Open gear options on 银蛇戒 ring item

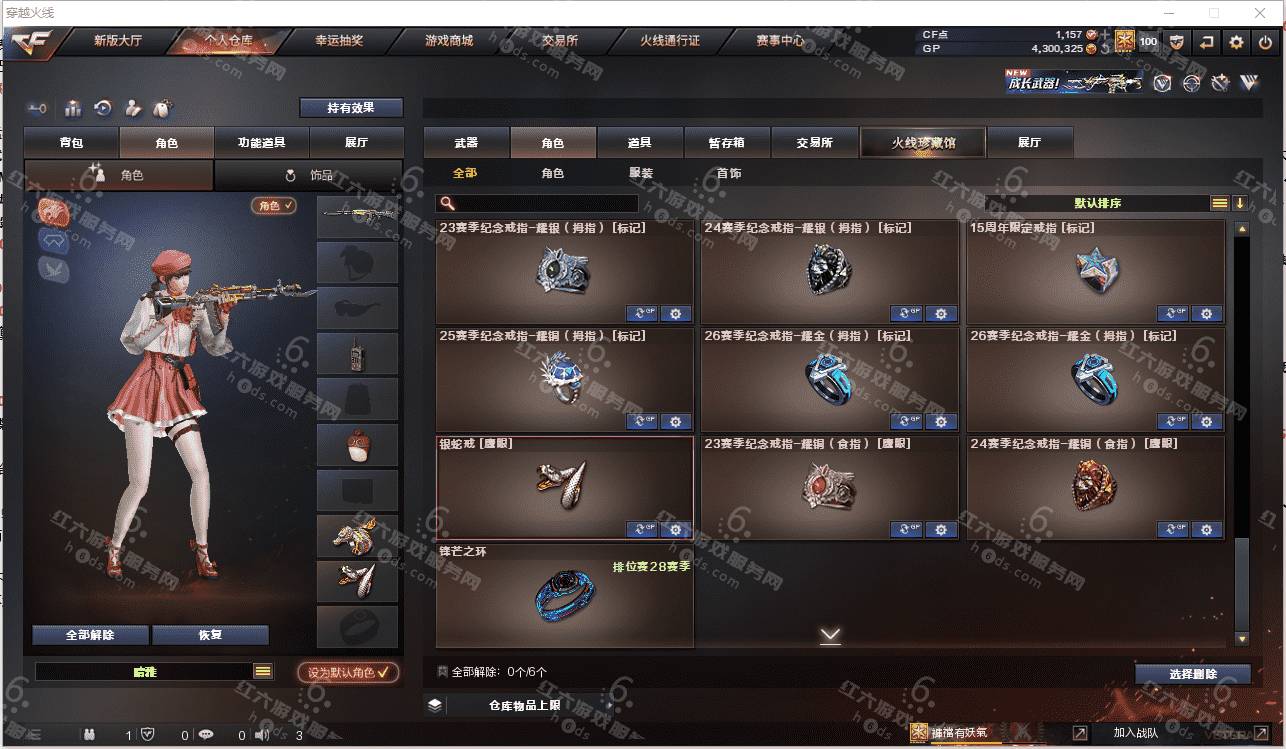point(676,529)
